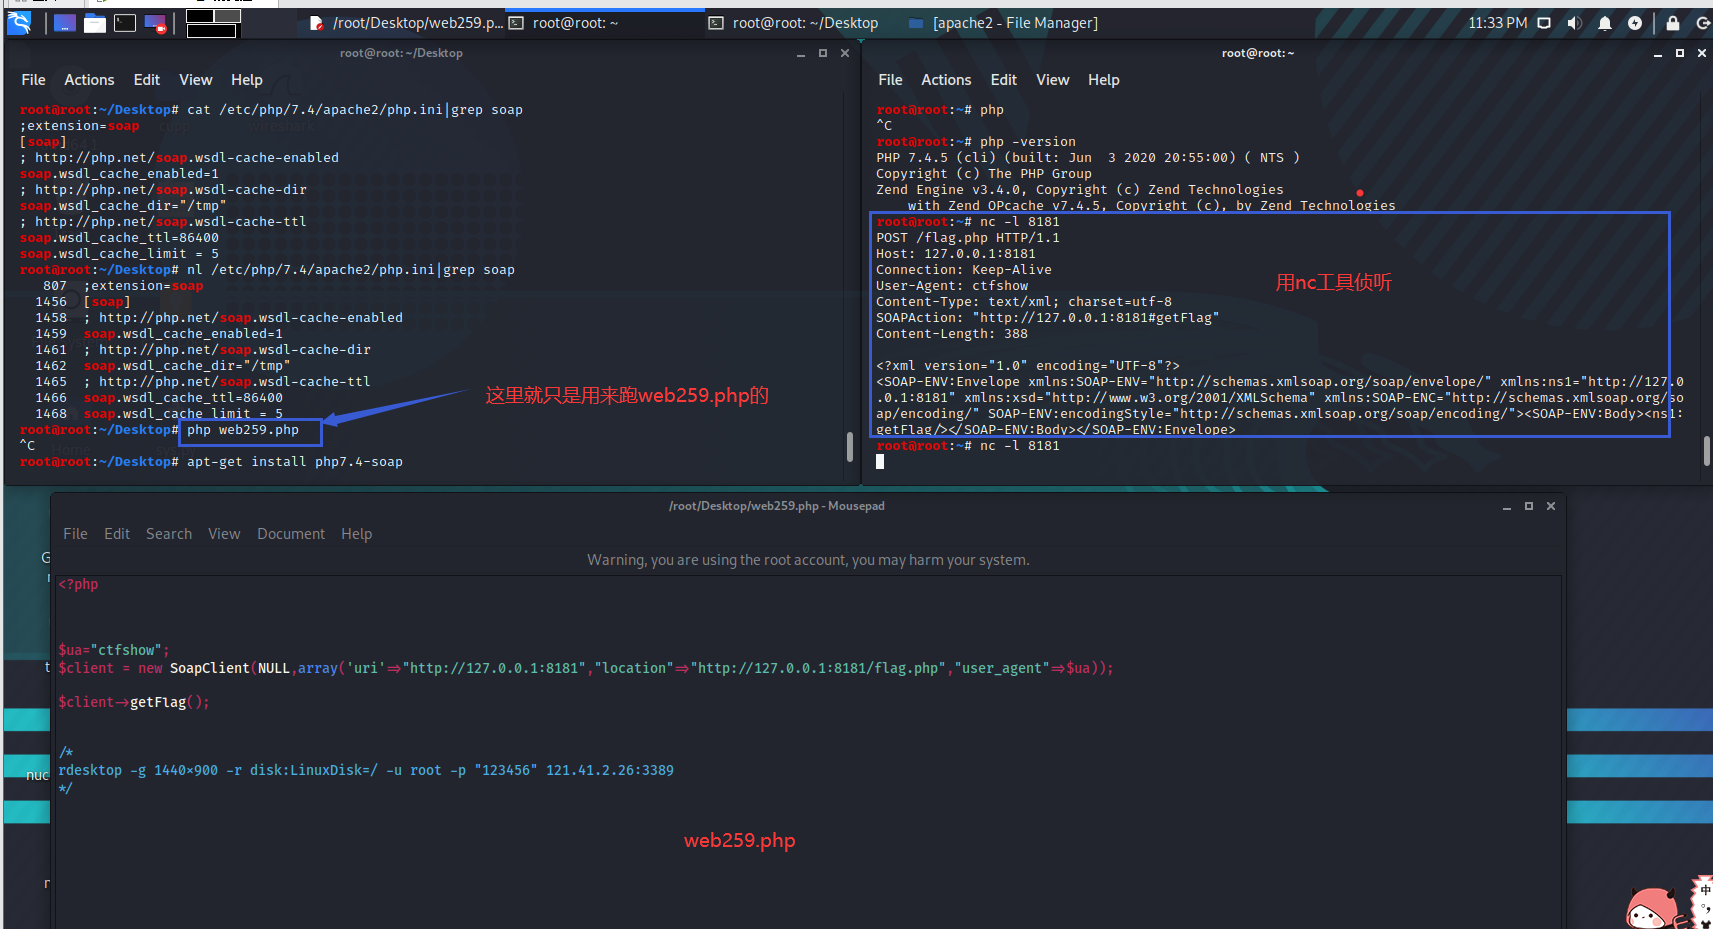Click the volume speaker tray icon
This screenshot has width=1713, height=929.
[x=1574, y=23]
